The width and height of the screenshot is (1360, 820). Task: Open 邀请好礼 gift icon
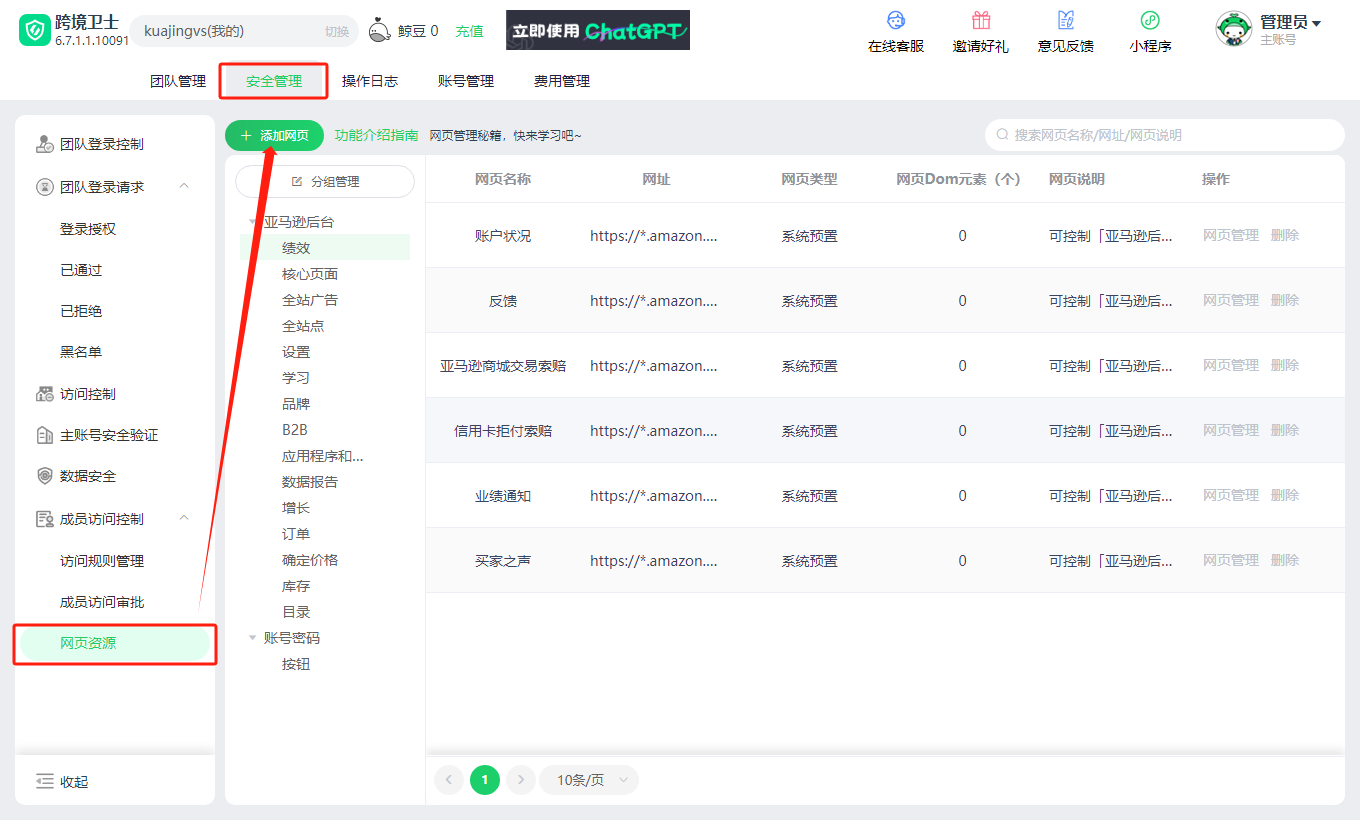(x=981, y=20)
